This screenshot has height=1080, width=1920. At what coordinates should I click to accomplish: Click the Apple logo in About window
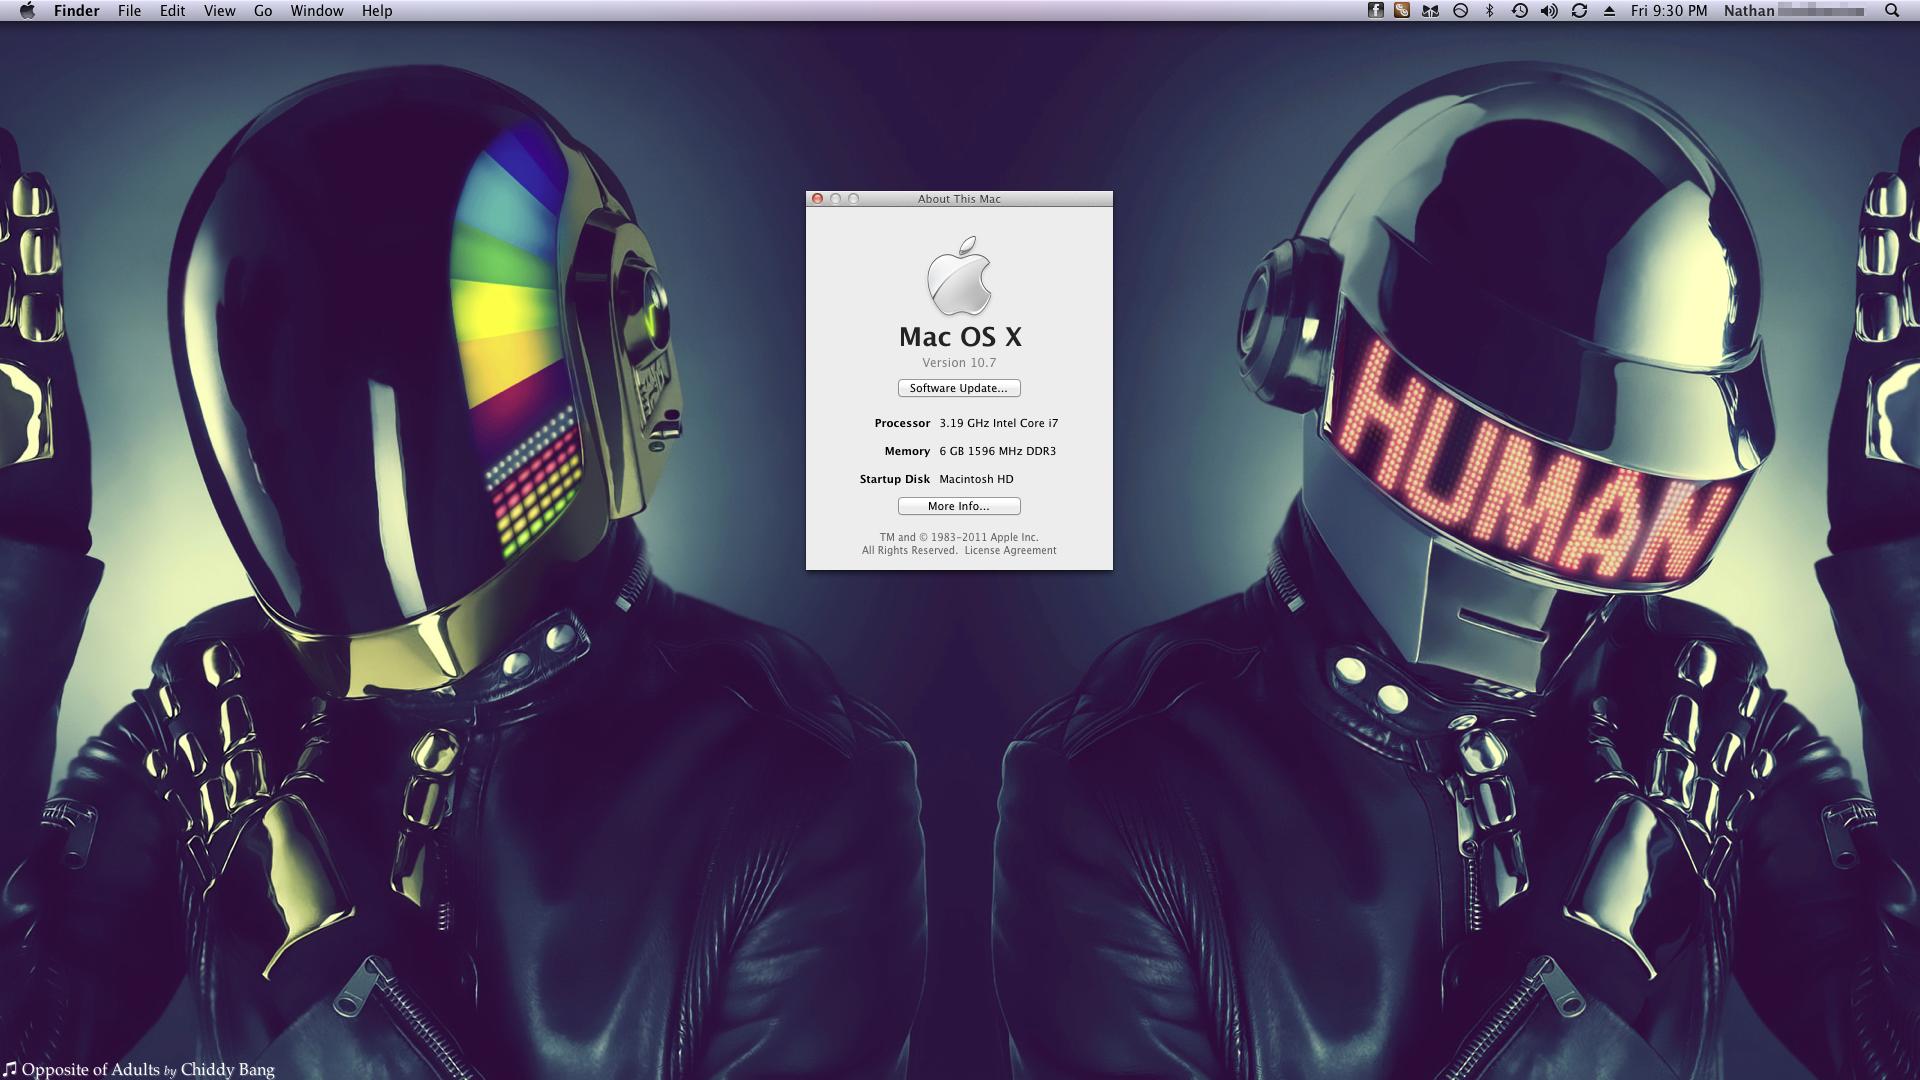click(959, 276)
